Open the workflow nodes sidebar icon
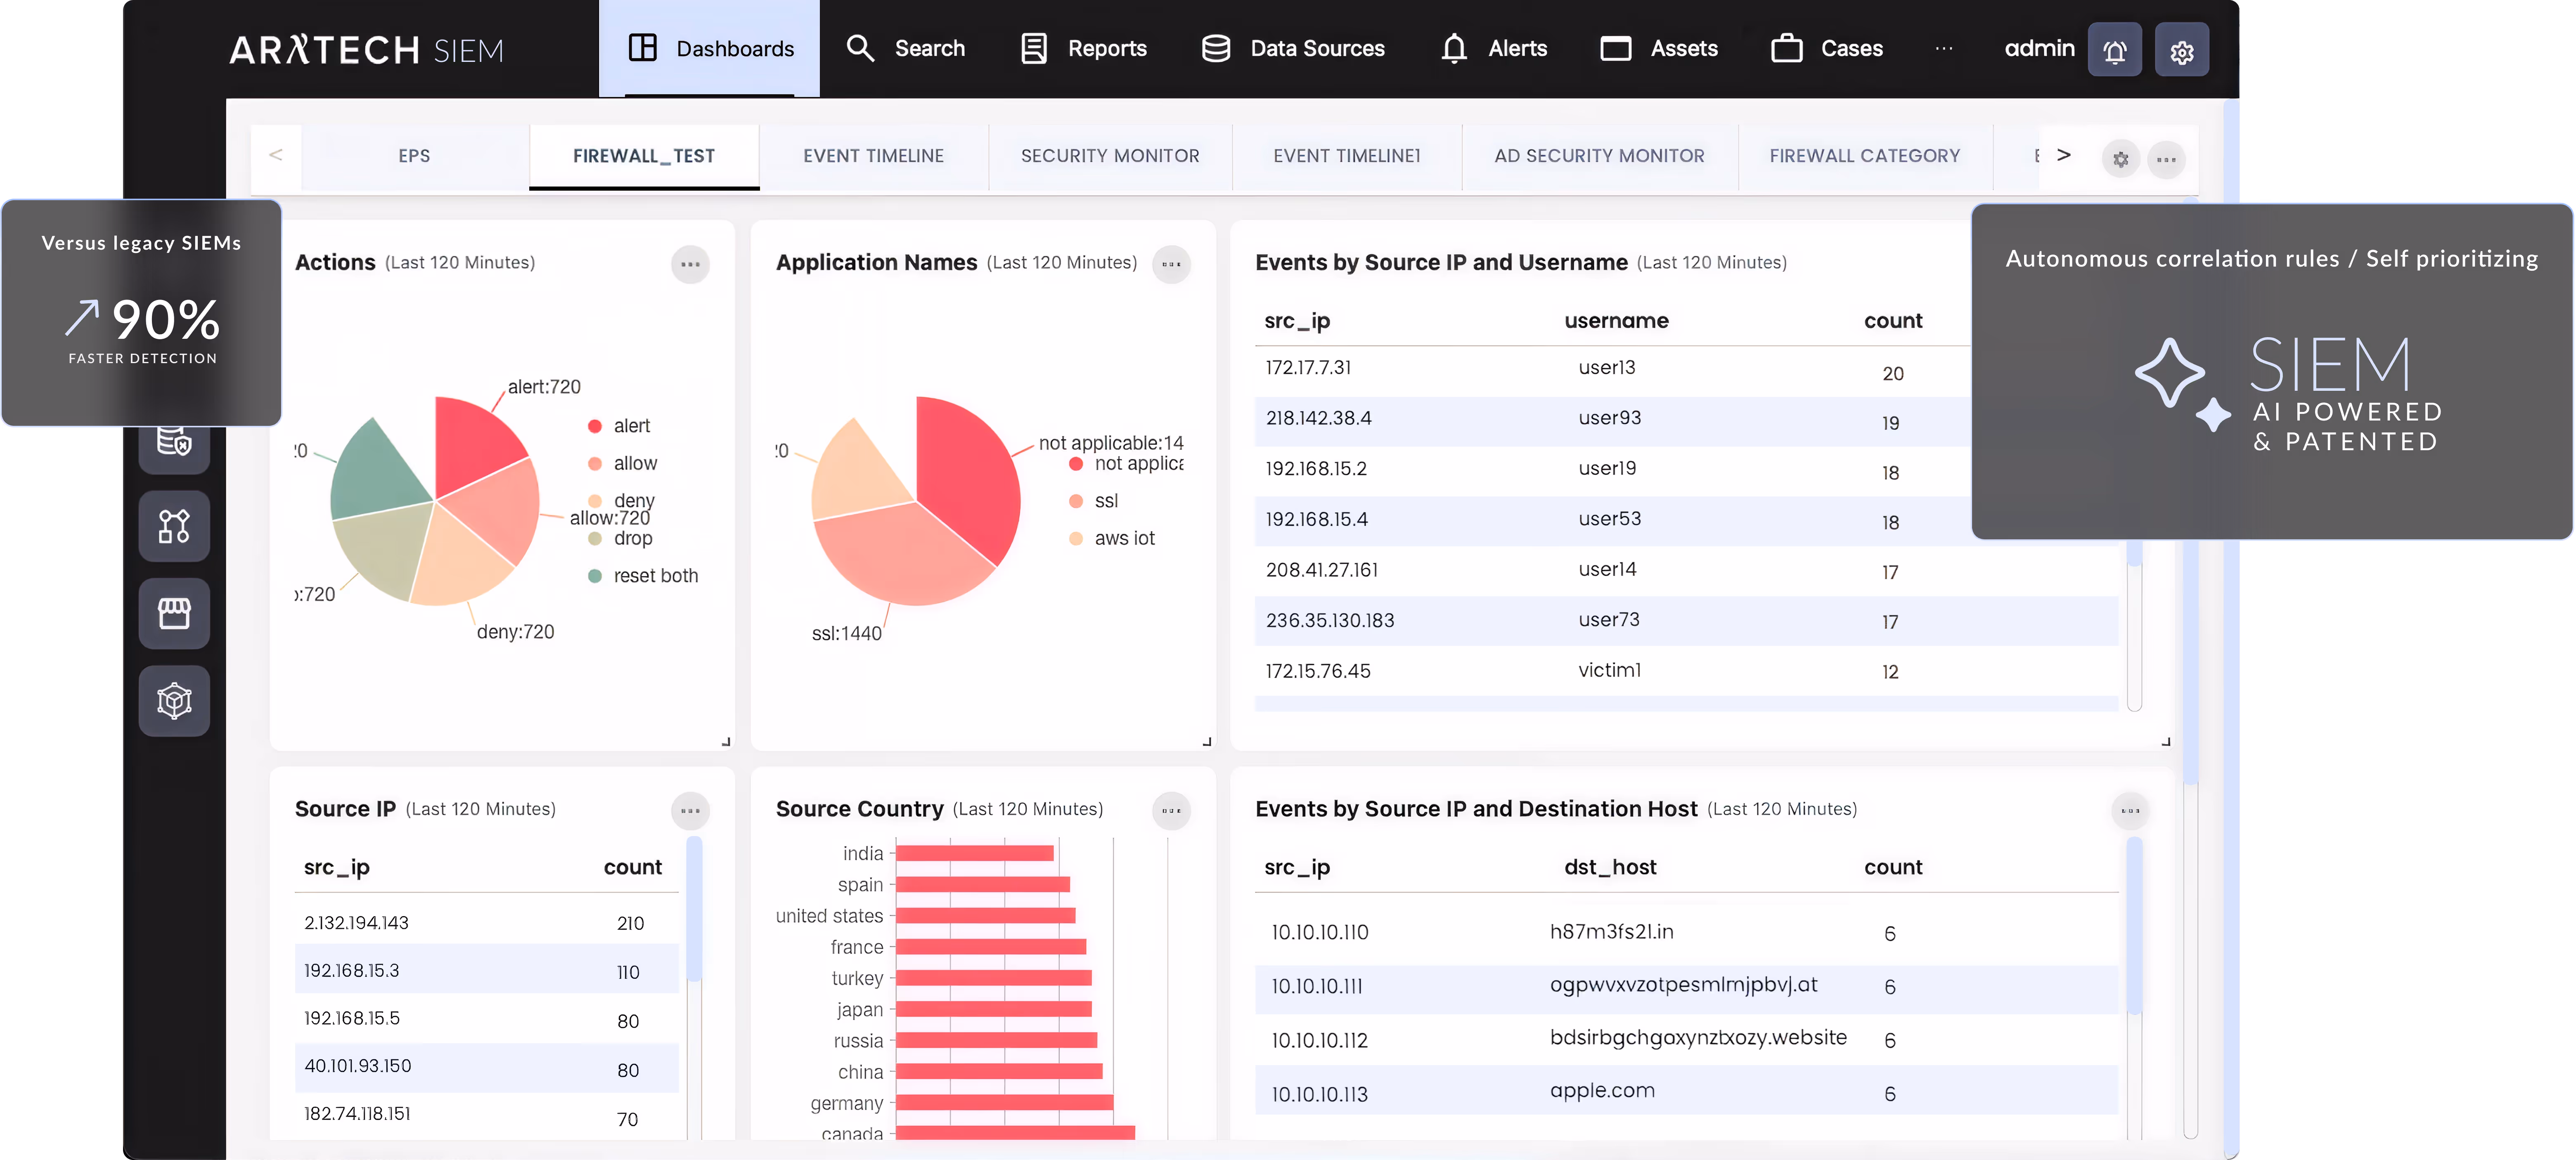 coord(174,526)
